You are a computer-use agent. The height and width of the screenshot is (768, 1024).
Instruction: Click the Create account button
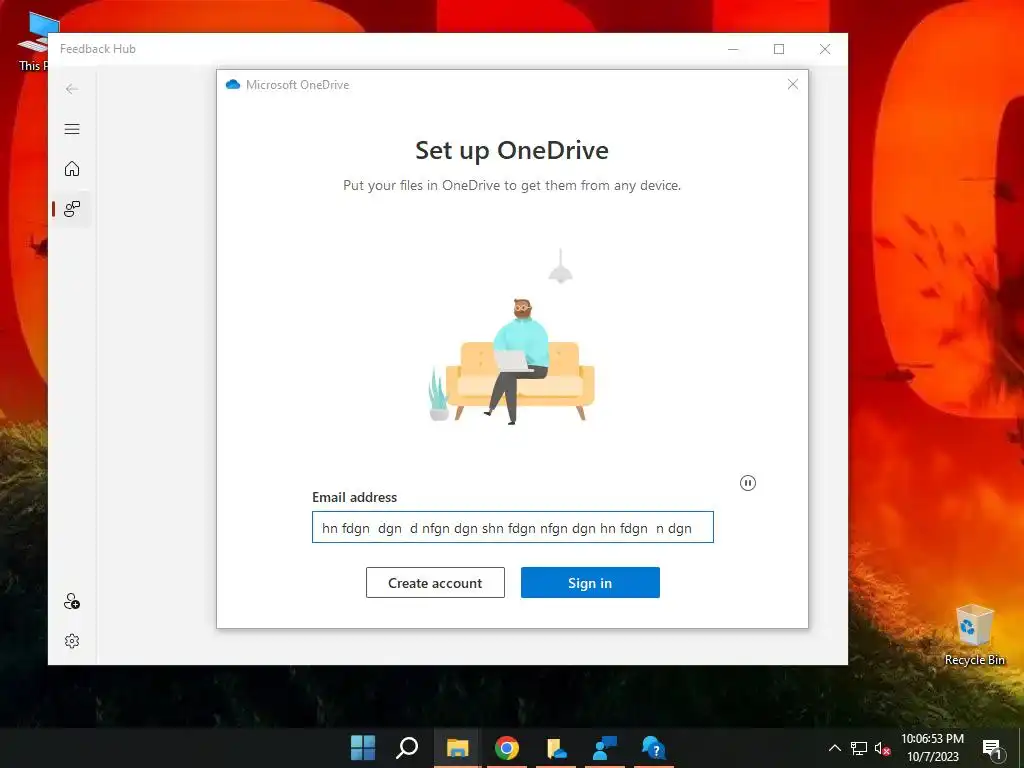tap(435, 583)
